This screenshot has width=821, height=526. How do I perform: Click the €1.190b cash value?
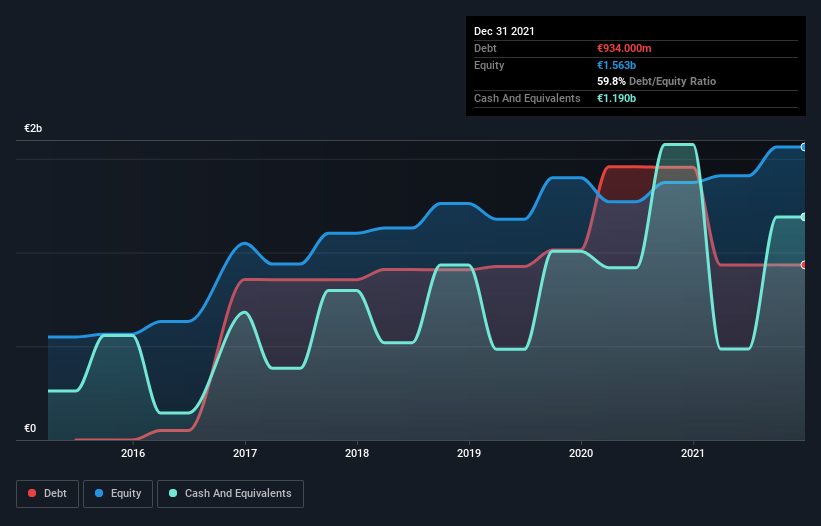tap(616, 98)
